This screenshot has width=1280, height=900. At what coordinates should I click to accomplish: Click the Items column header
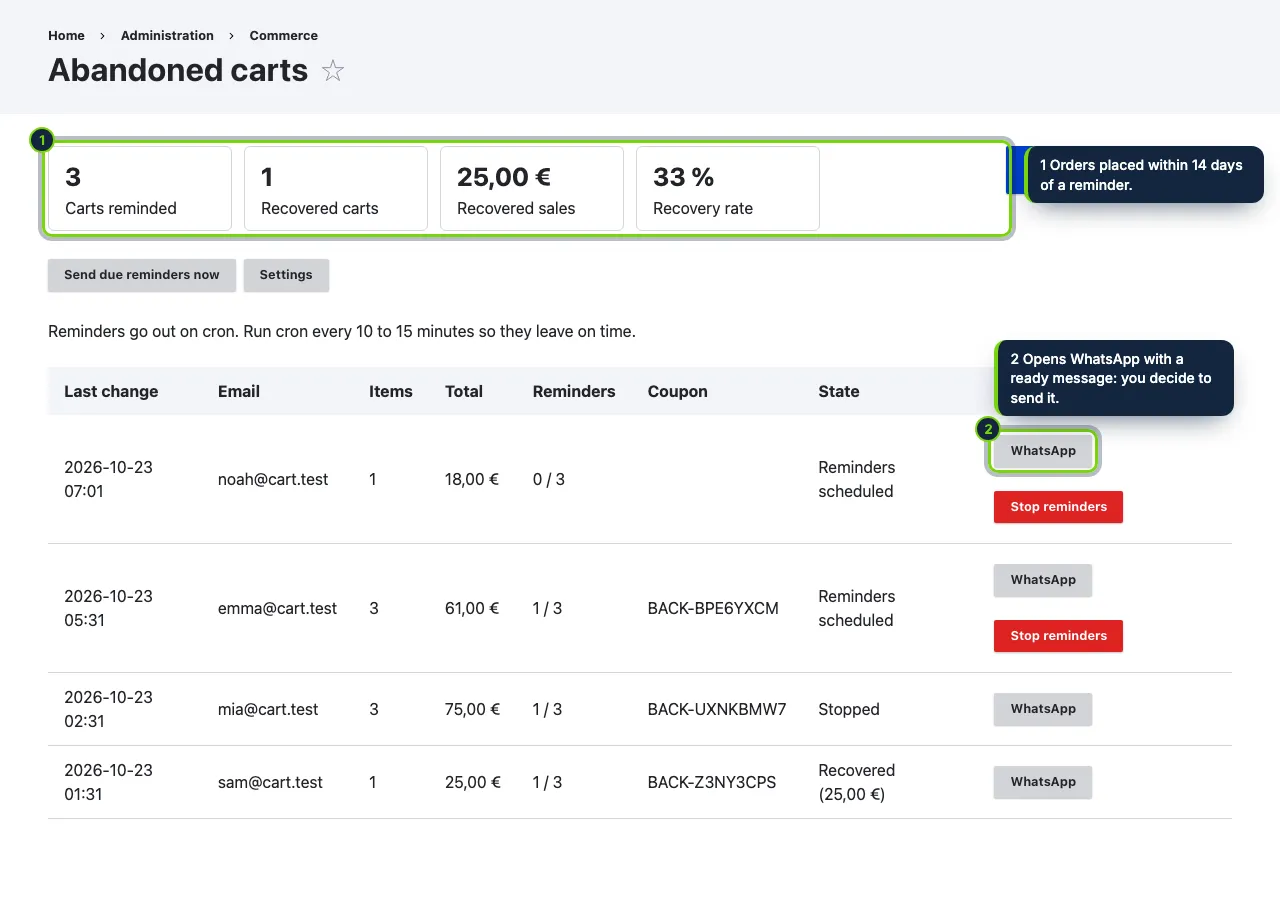391,391
